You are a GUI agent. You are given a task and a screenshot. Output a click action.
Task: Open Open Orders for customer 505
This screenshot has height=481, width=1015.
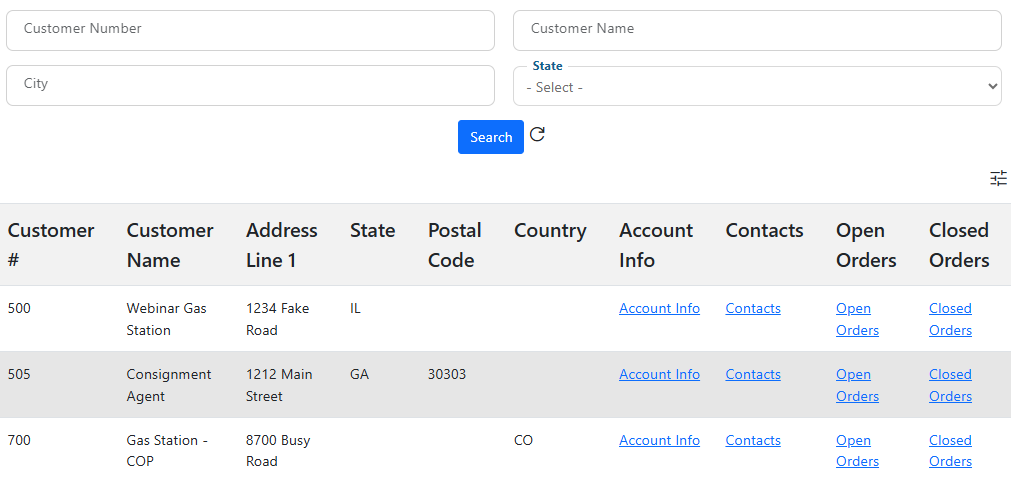tap(856, 385)
